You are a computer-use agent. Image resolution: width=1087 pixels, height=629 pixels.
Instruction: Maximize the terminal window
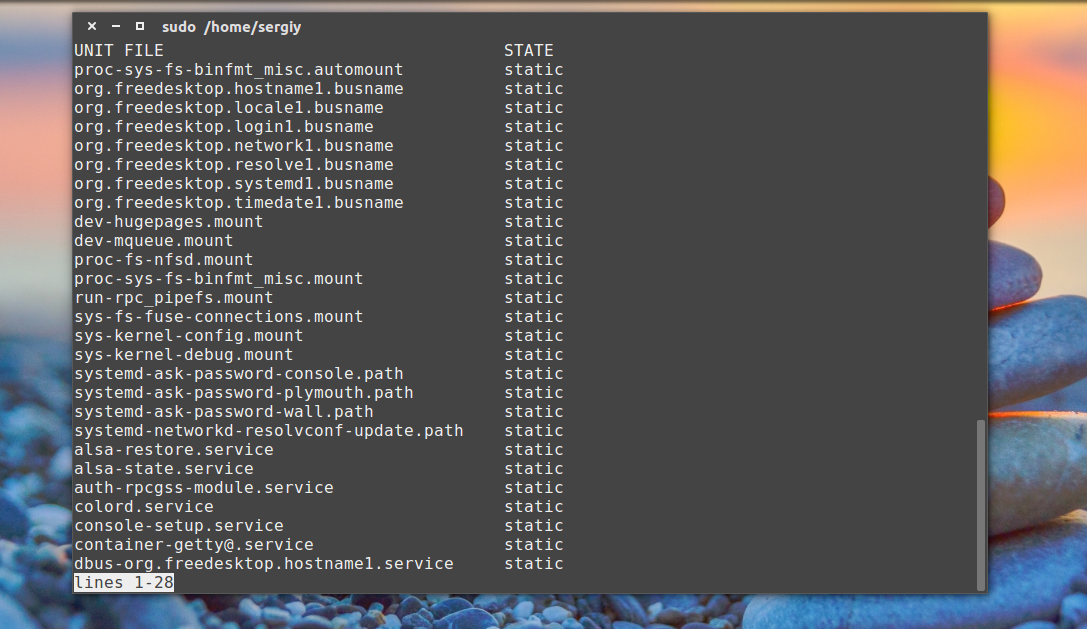pyautogui.click(x=139, y=27)
